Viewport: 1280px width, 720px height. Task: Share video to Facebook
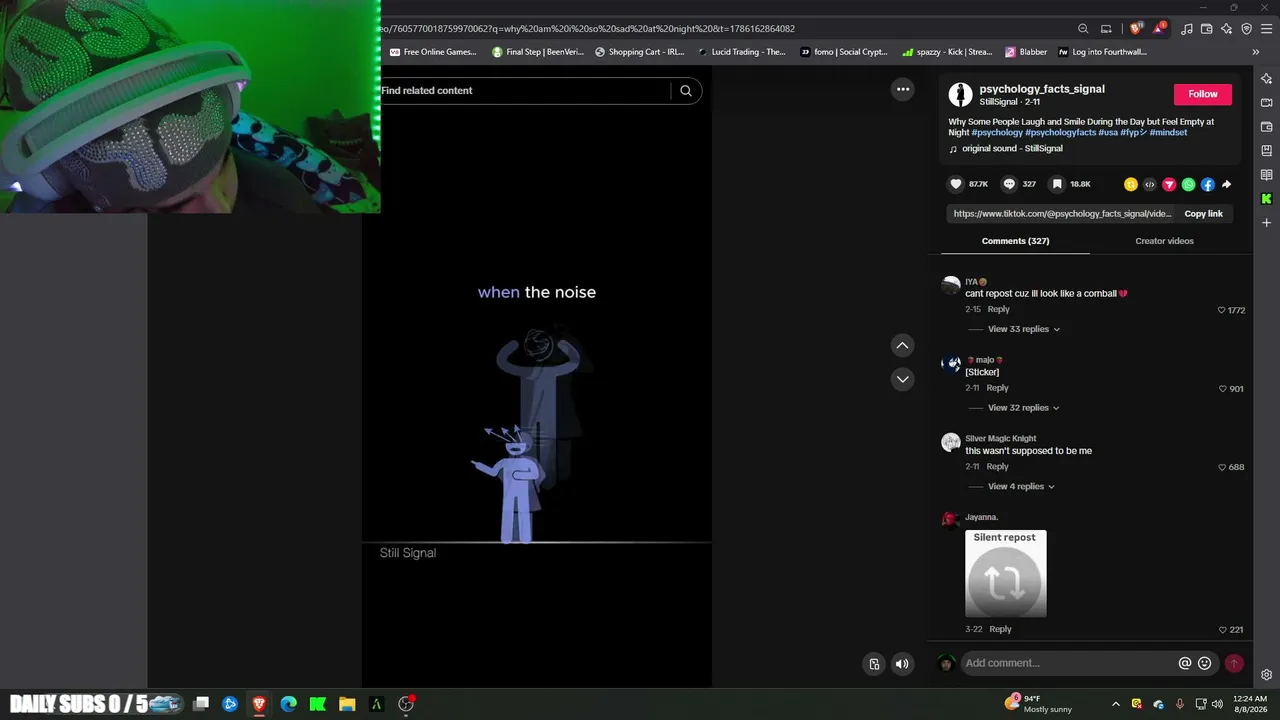(x=1207, y=184)
